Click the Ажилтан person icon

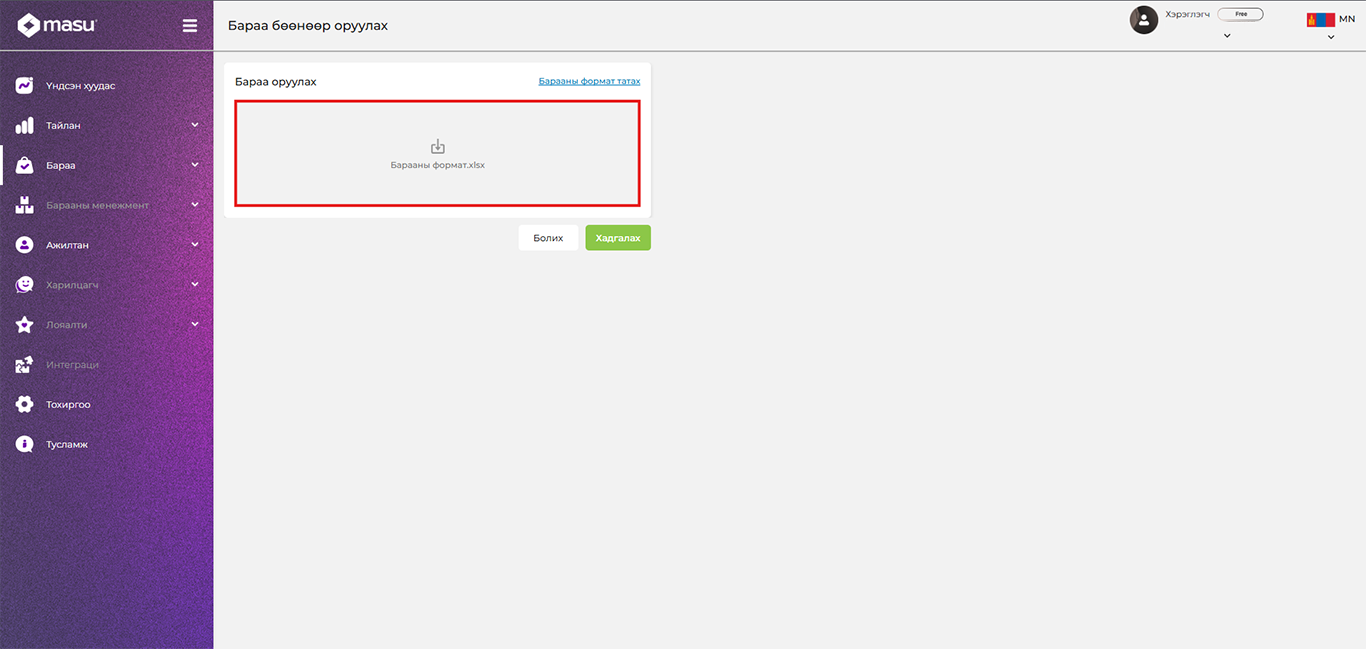[25, 245]
